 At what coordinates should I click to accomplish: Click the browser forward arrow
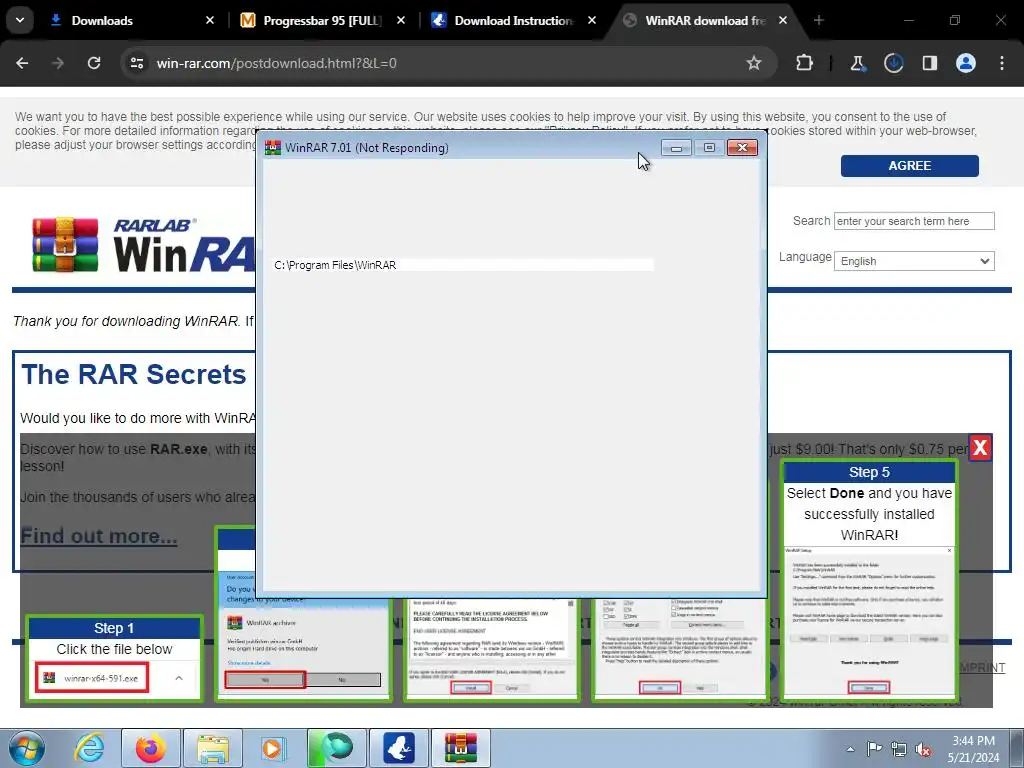pos(58,63)
